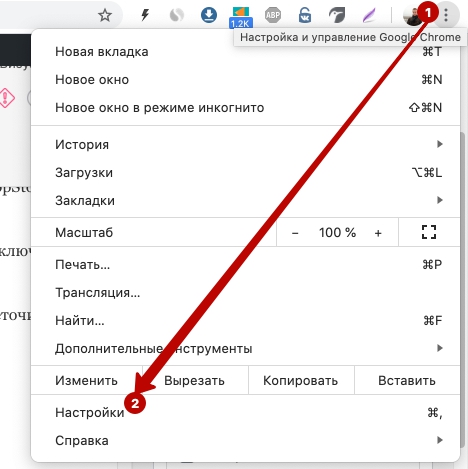Click the VK unlock extension icon
The width and height of the screenshot is (468, 469).
305,15
